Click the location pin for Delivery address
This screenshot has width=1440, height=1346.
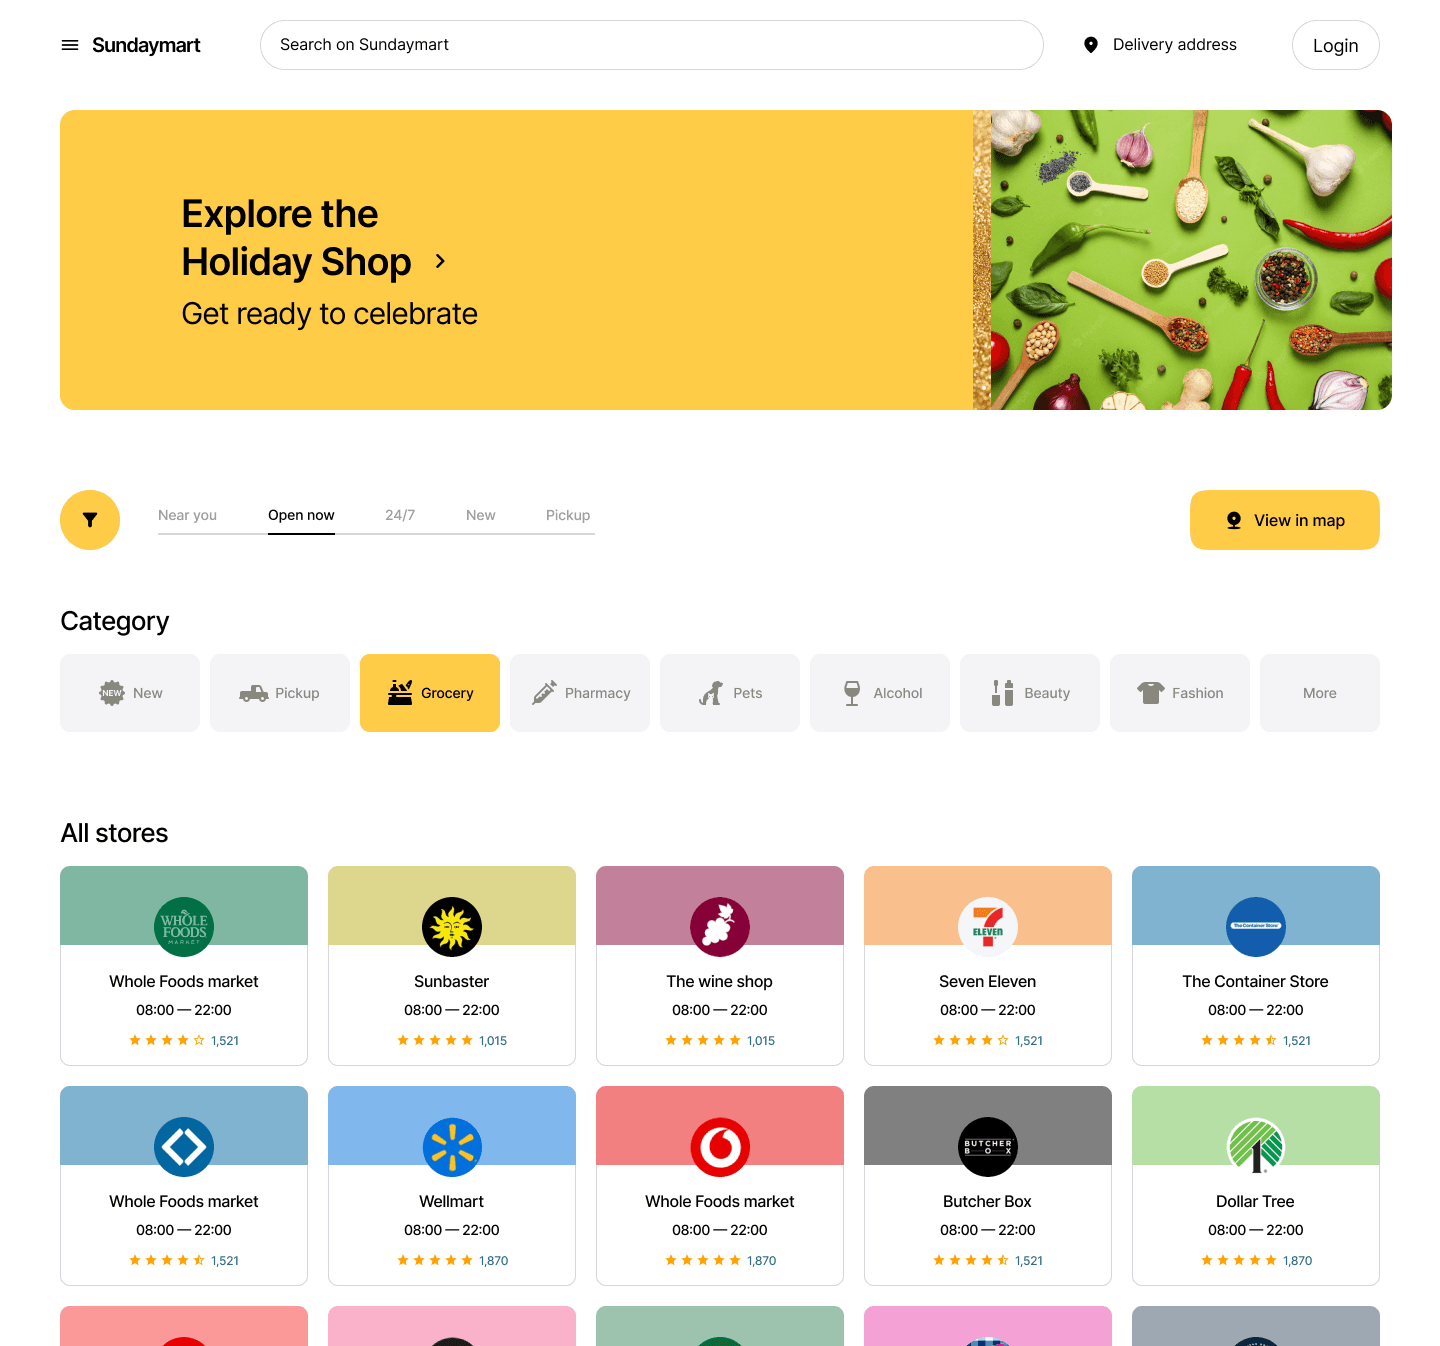pos(1091,45)
